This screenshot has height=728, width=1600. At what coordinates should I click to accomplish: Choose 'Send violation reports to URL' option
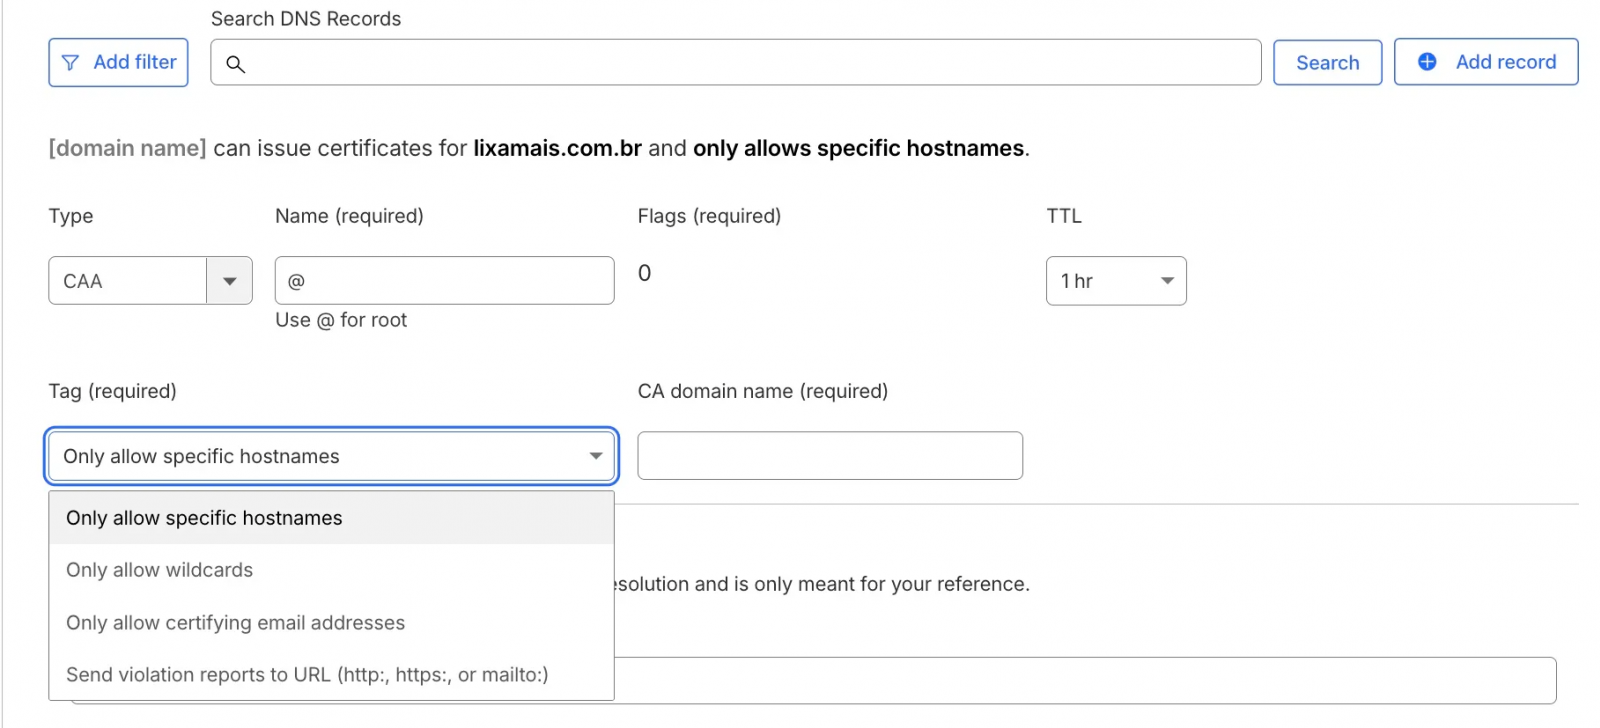point(307,675)
